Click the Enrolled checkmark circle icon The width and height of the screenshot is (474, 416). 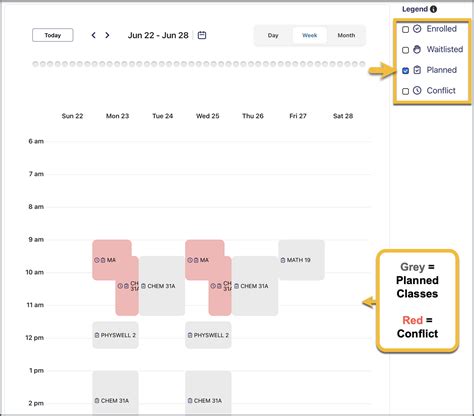(x=417, y=29)
